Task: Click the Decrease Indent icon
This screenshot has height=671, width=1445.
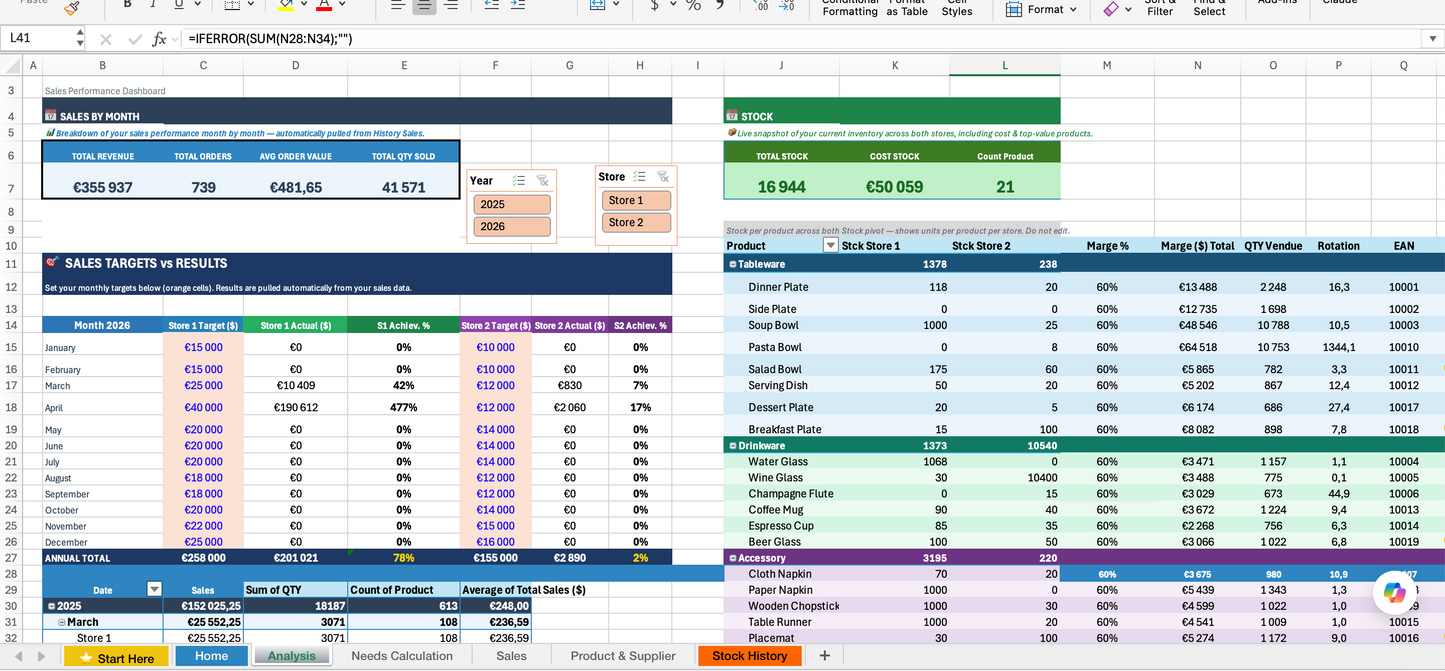Action: click(x=491, y=5)
